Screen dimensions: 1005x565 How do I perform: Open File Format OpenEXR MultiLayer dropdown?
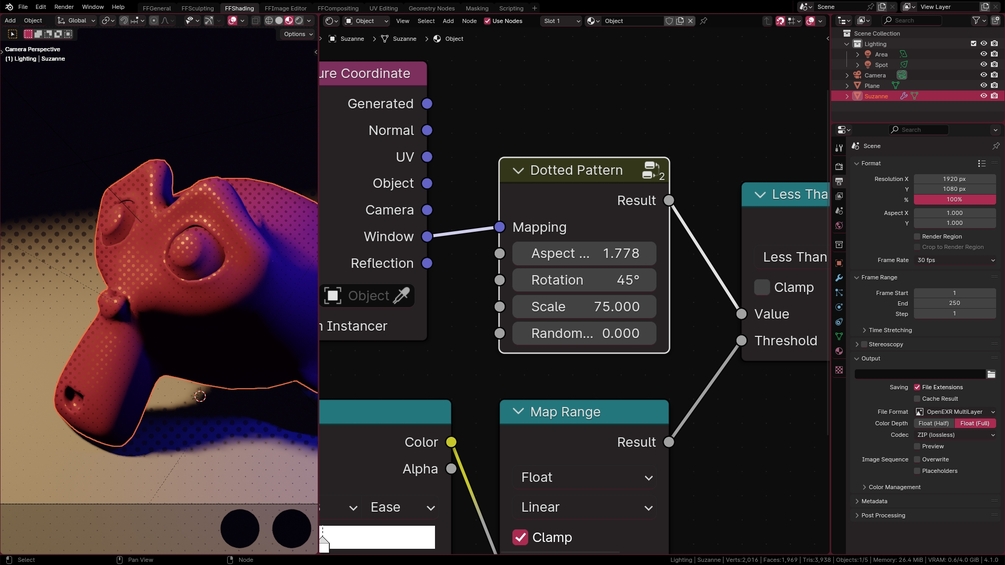(x=954, y=411)
